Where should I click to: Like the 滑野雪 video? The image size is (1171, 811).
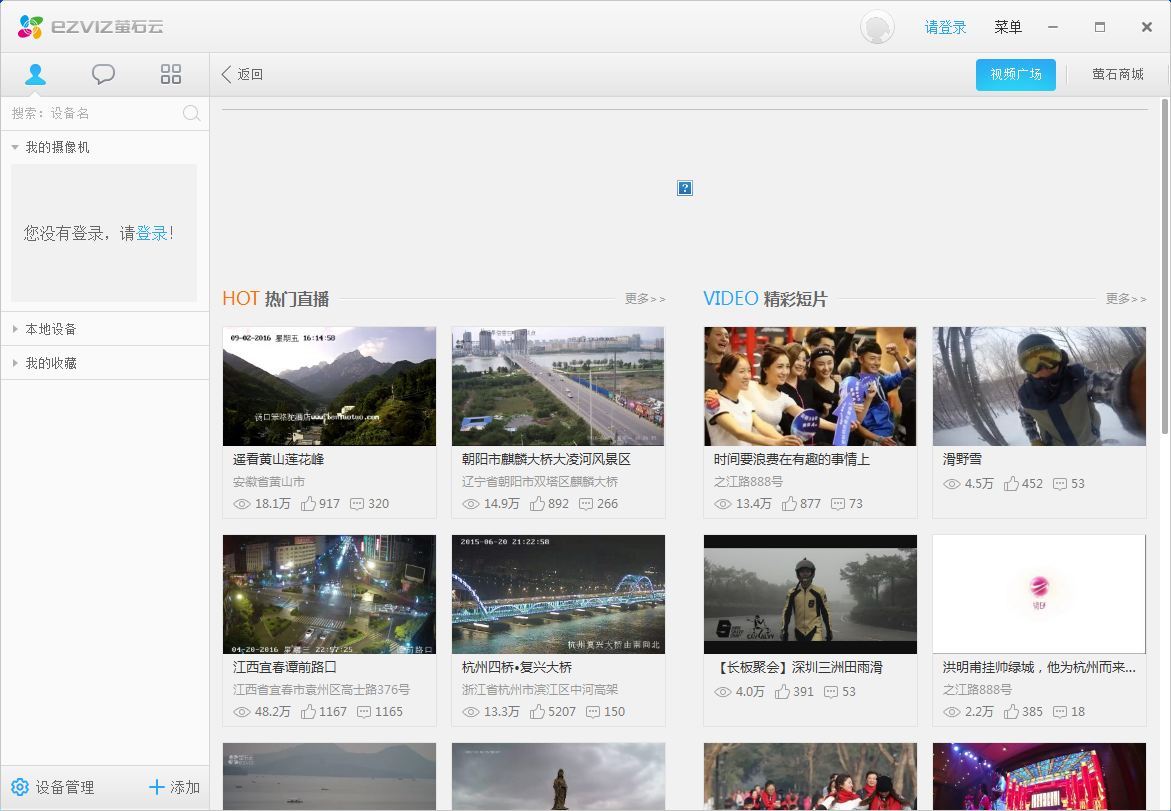coord(1012,484)
